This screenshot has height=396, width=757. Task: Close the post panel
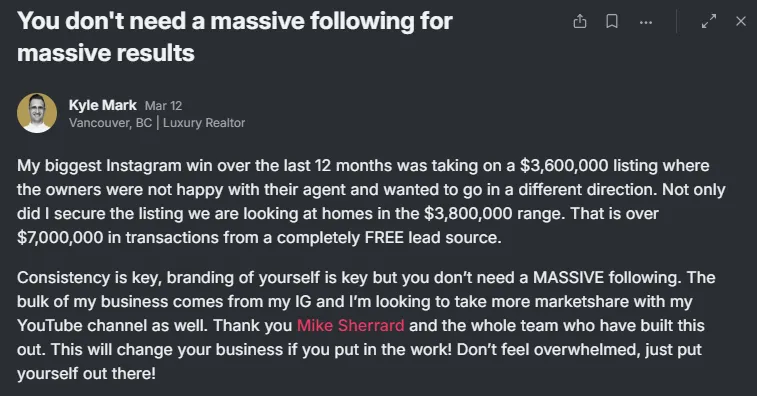741,21
